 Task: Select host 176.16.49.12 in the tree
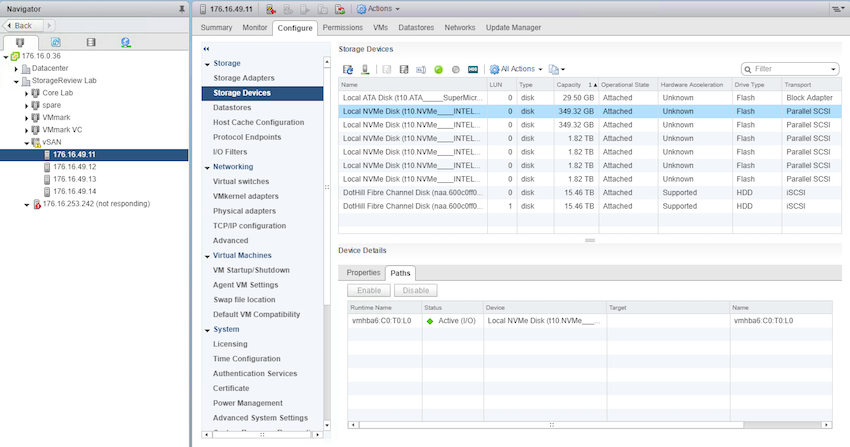click(75, 167)
